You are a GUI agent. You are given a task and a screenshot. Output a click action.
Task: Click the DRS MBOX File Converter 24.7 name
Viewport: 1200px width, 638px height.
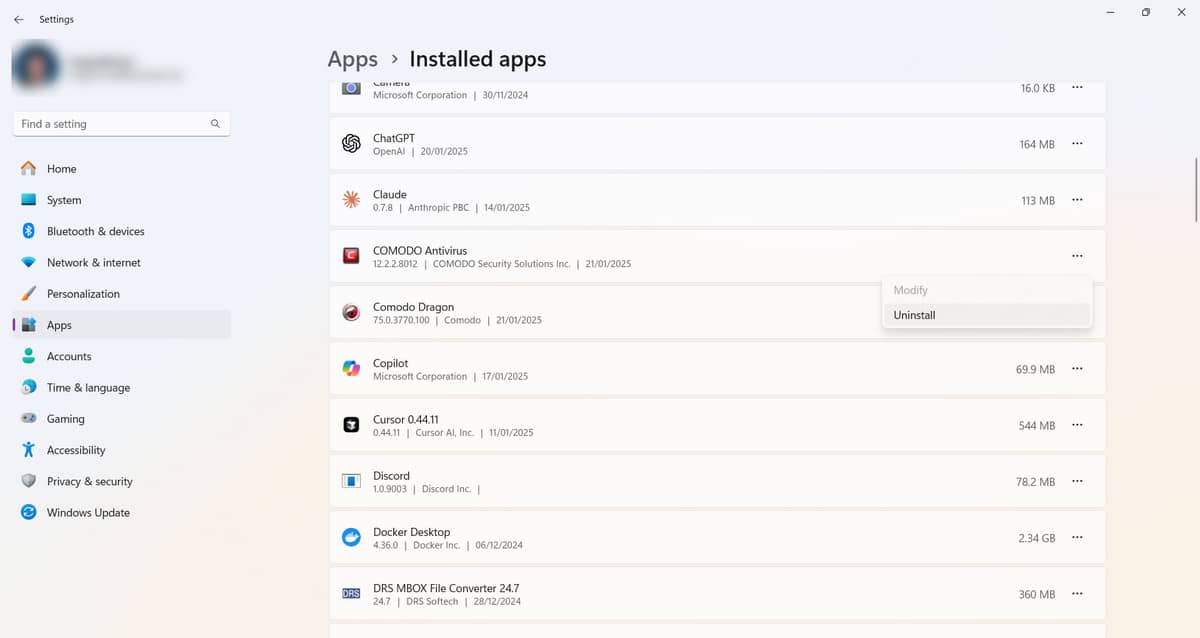click(446, 588)
